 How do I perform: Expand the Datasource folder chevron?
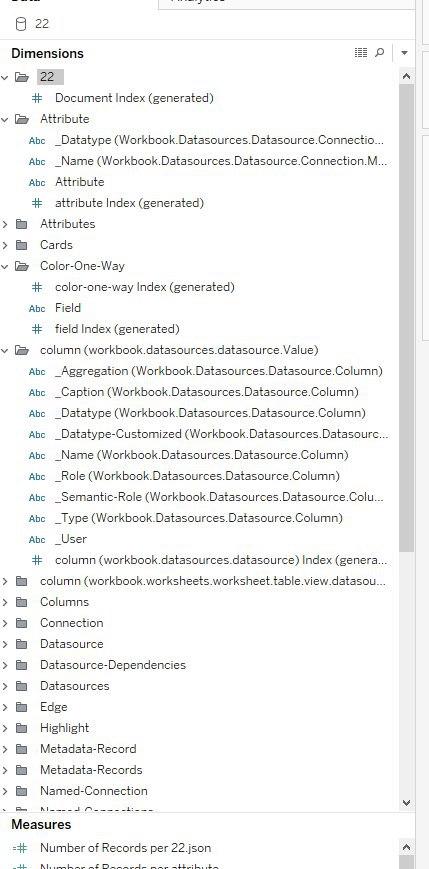(4, 645)
